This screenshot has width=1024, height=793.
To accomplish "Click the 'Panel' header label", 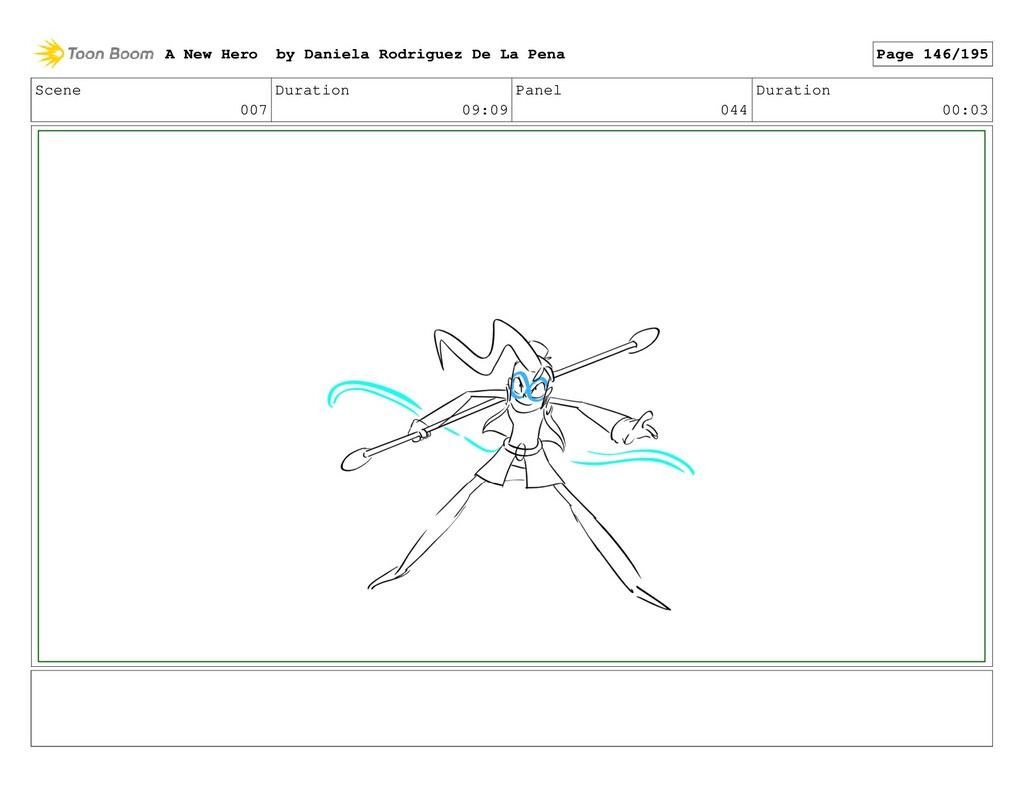I will pyautogui.click(x=538, y=90).
